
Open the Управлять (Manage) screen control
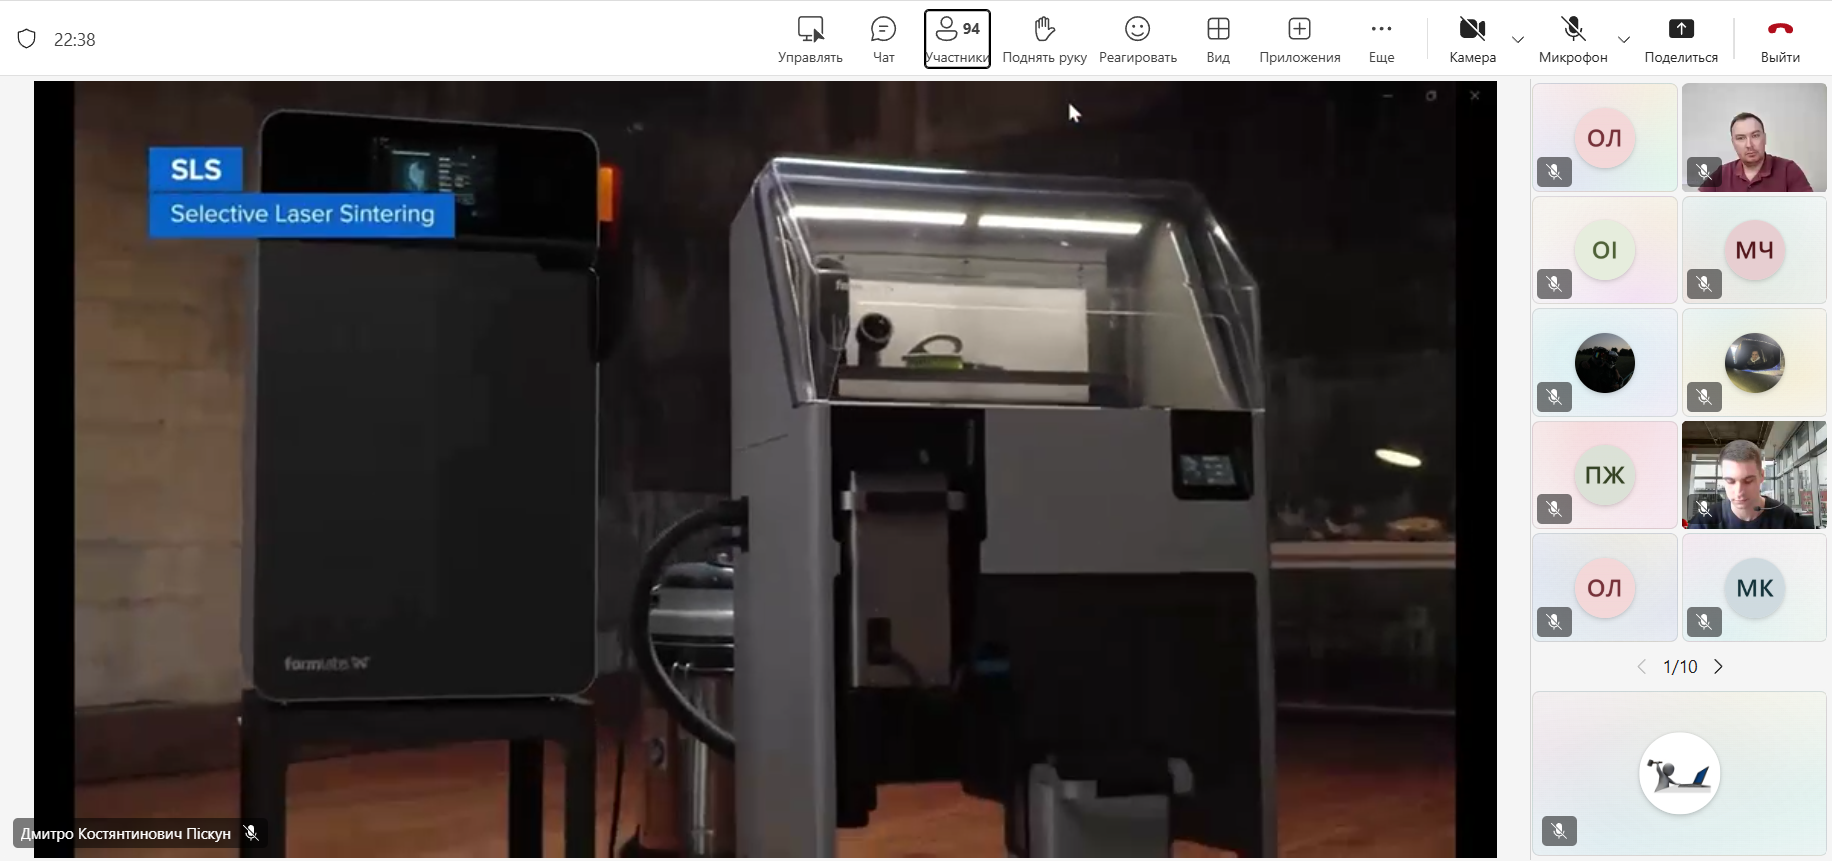[x=810, y=39]
